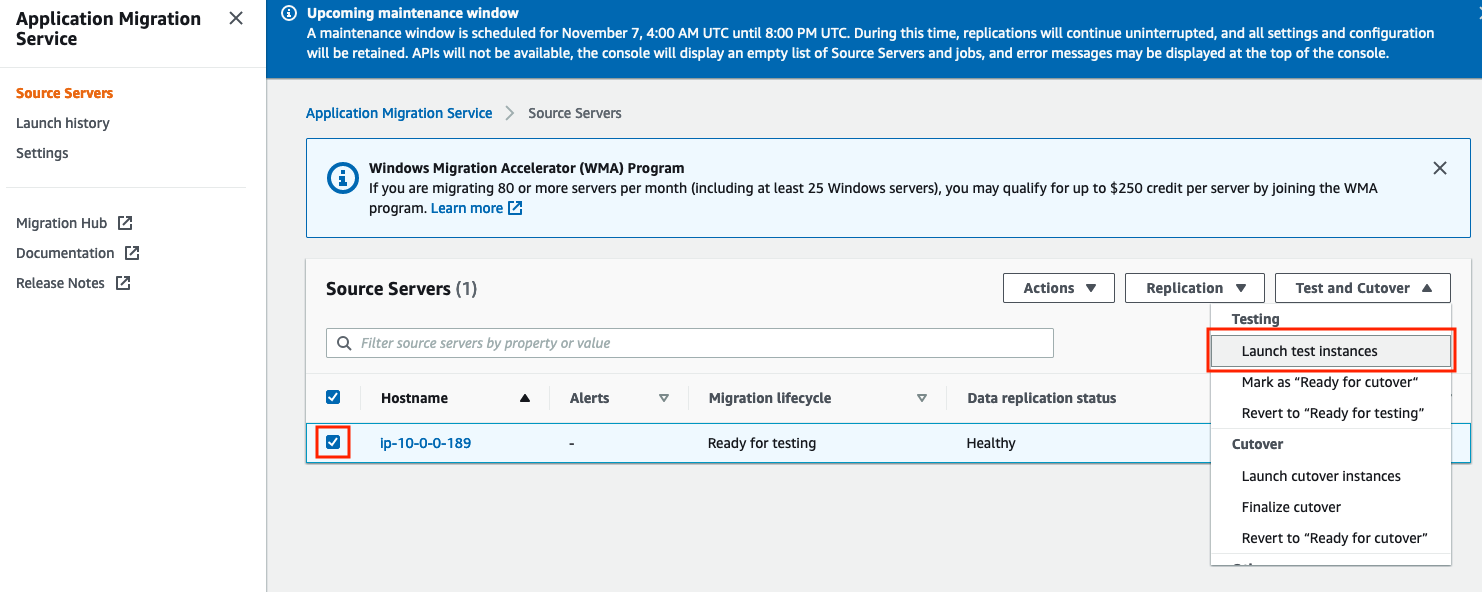1482x592 pixels.
Task: Click external link icon beside Documentation
Action: (x=132, y=253)
